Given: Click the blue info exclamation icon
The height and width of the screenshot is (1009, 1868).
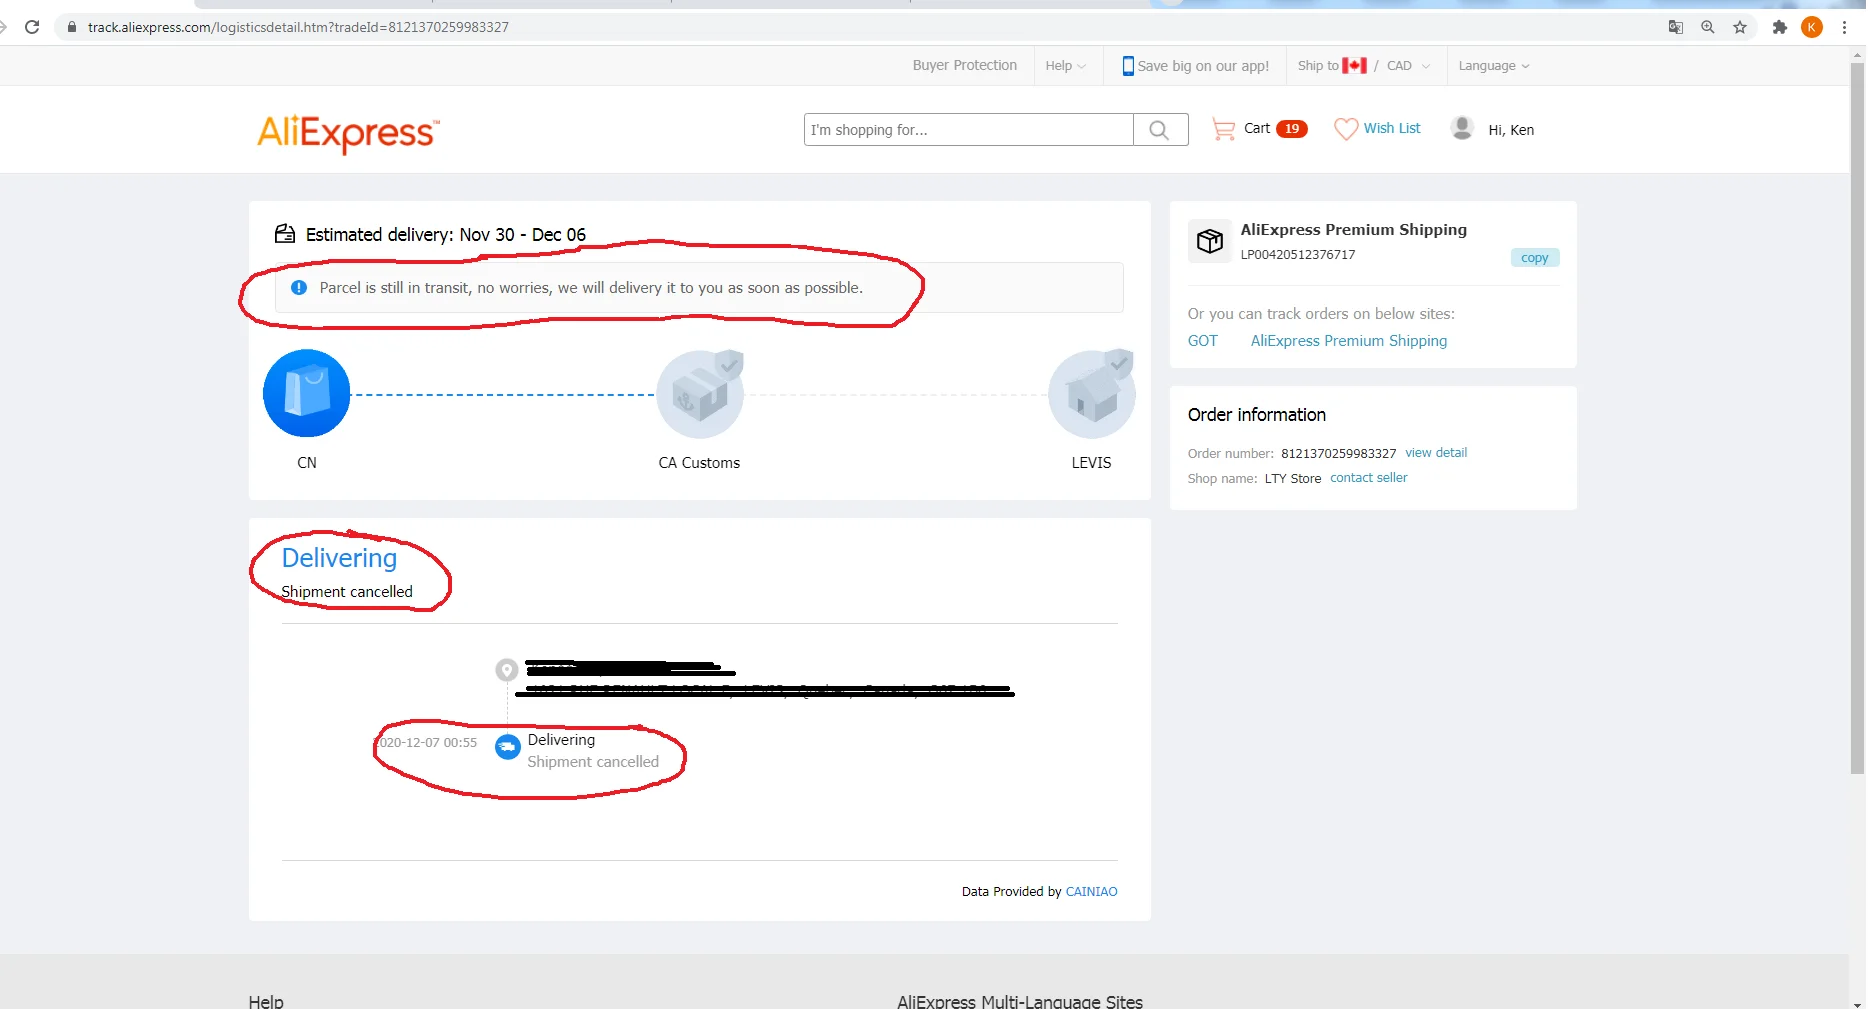Looking at the screenshot, I should click(299, 288).
